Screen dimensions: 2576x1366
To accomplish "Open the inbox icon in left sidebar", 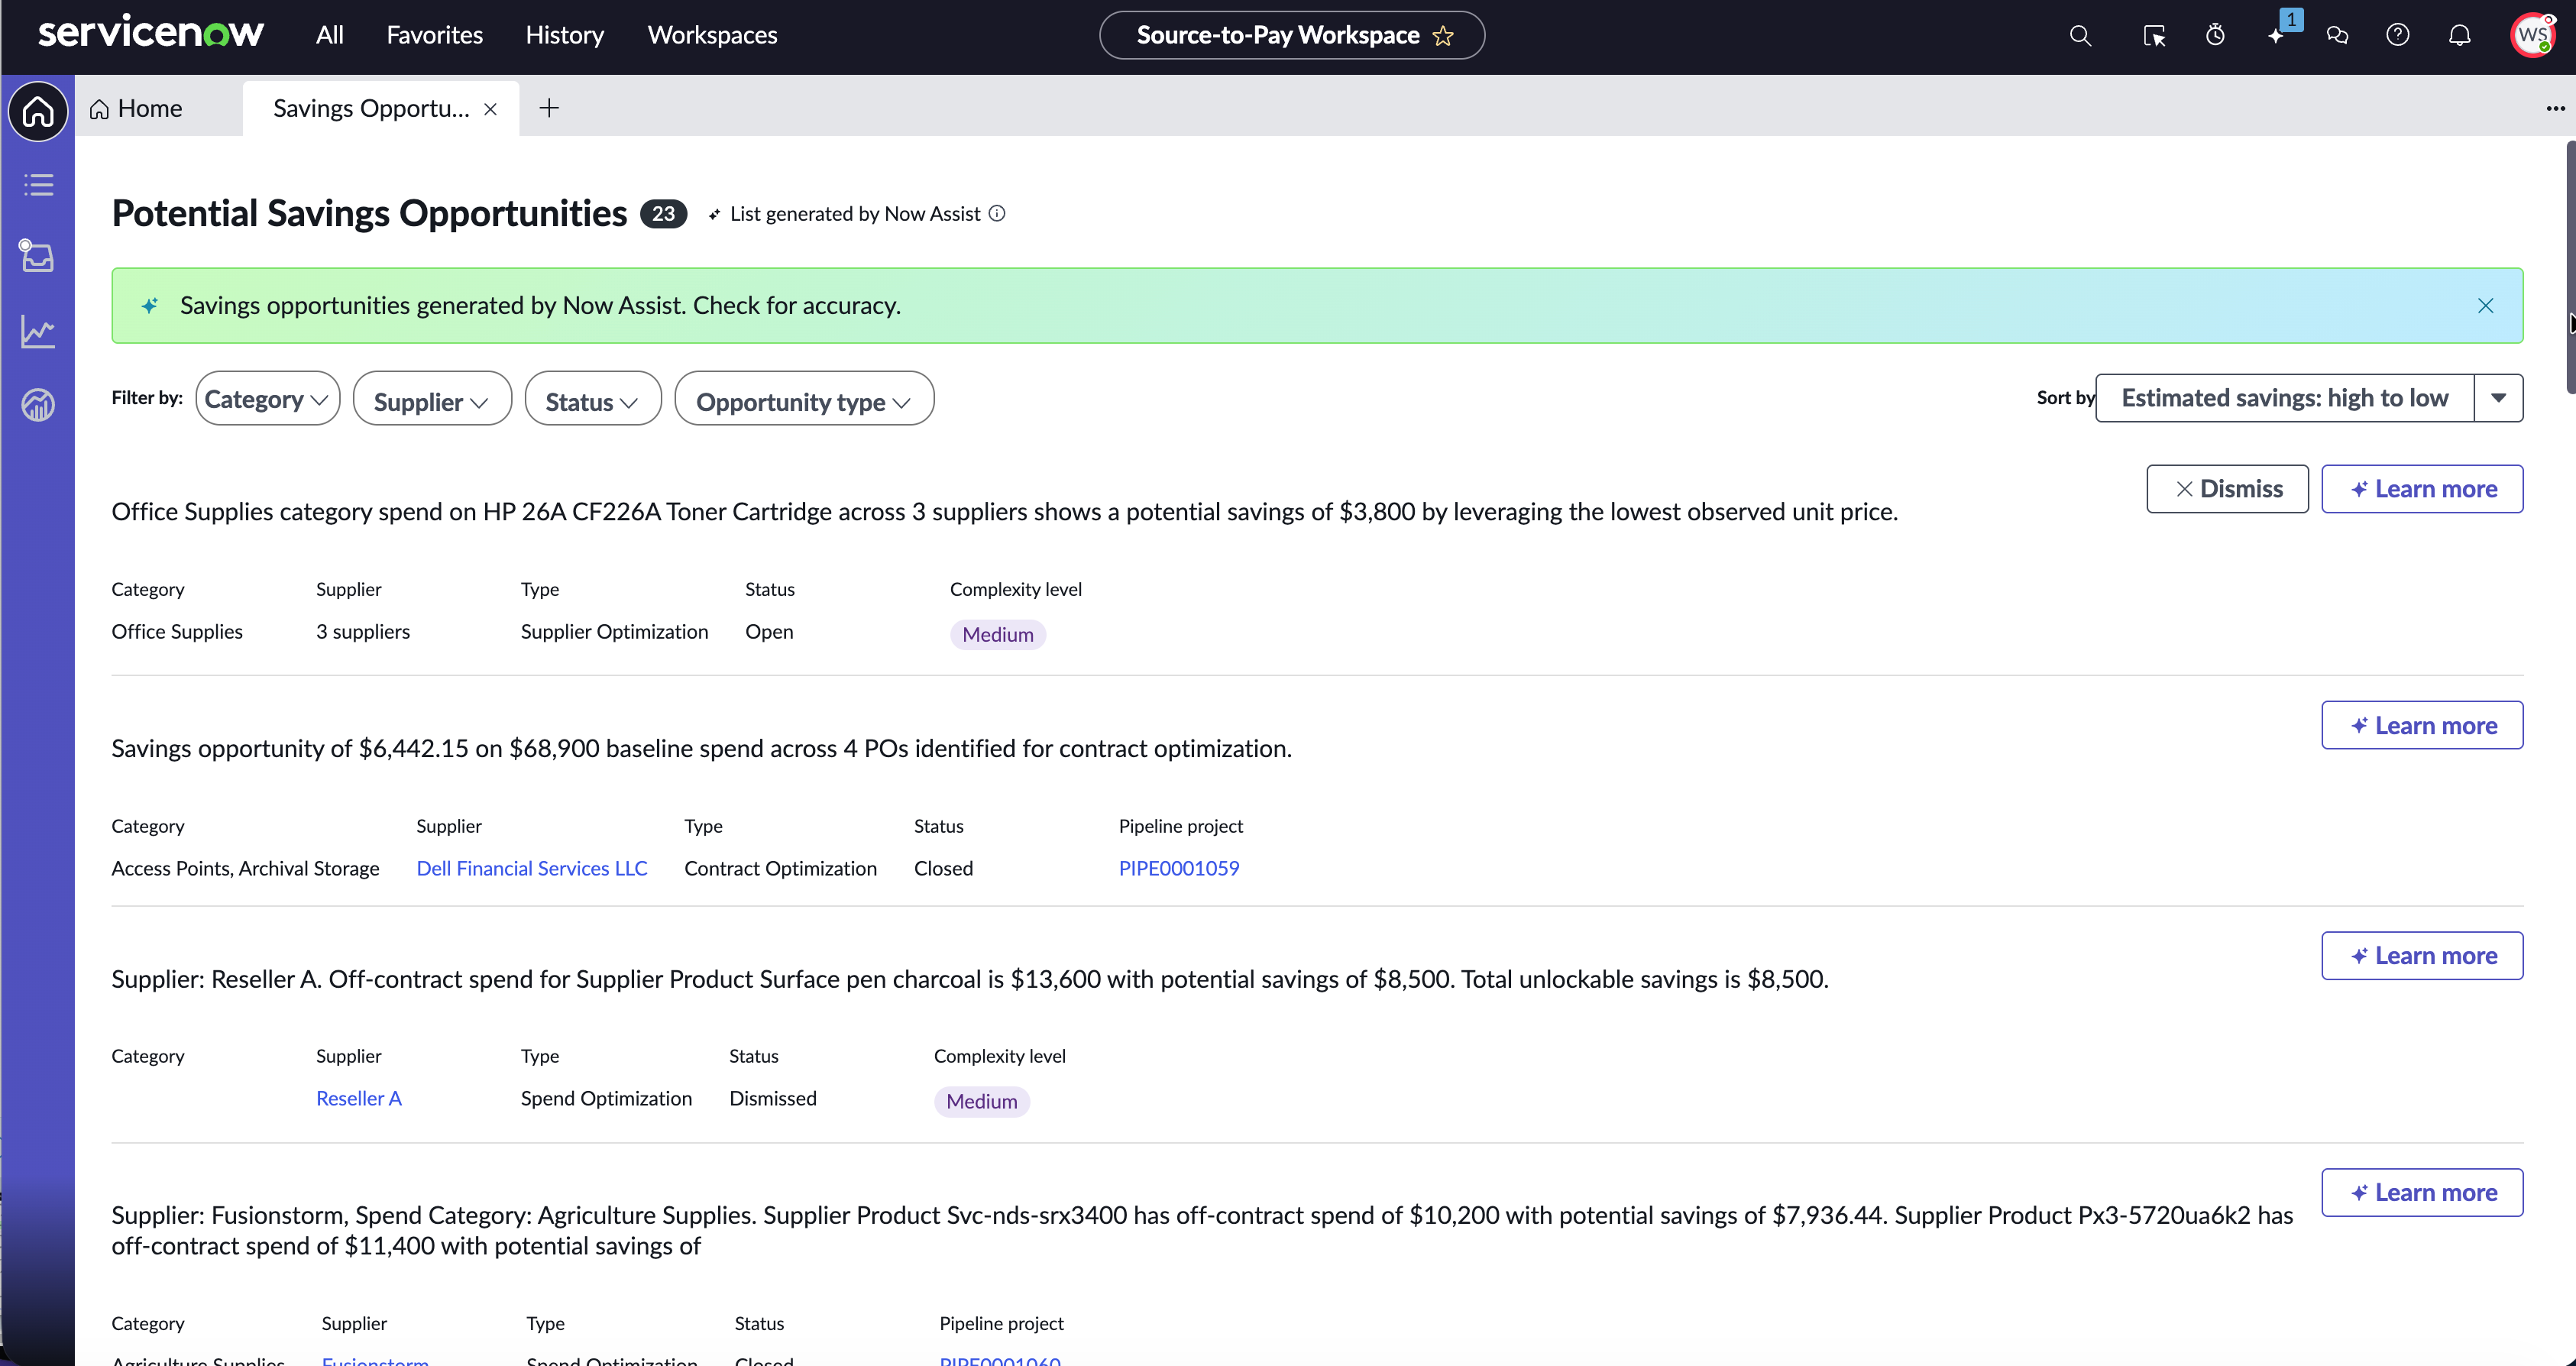I will [37, 256].
